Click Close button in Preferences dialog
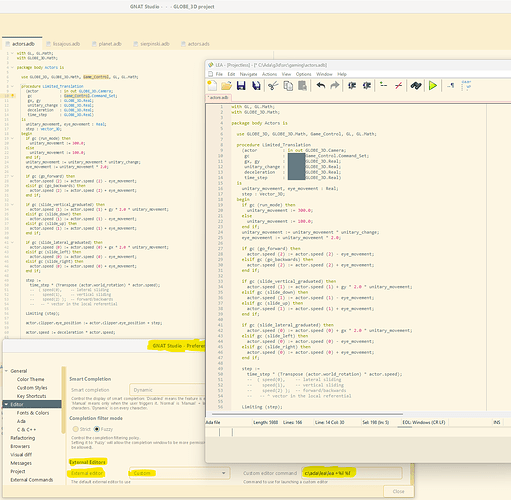511x500 pixels. tap(398, 491)
